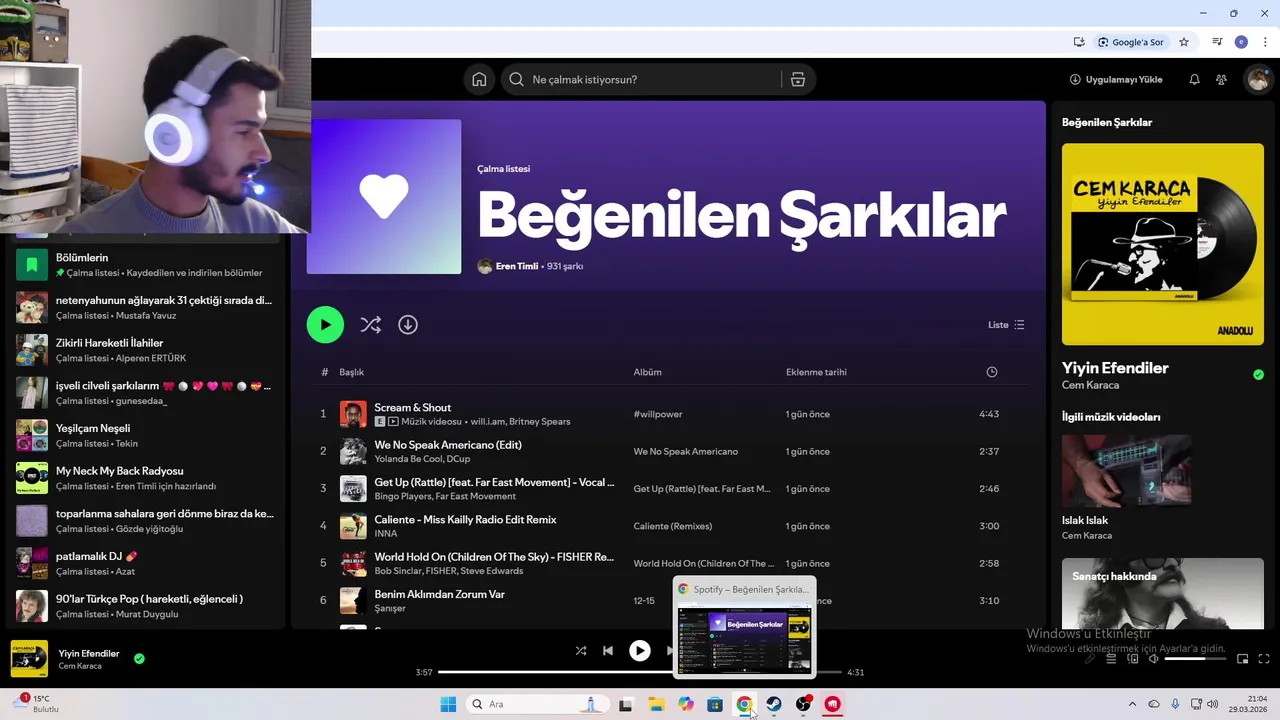Image resolution: width=1280 pixels, height=720 pixels.
Task: Open the notifications bell in Spotify header
Action: click(1194, 80)
